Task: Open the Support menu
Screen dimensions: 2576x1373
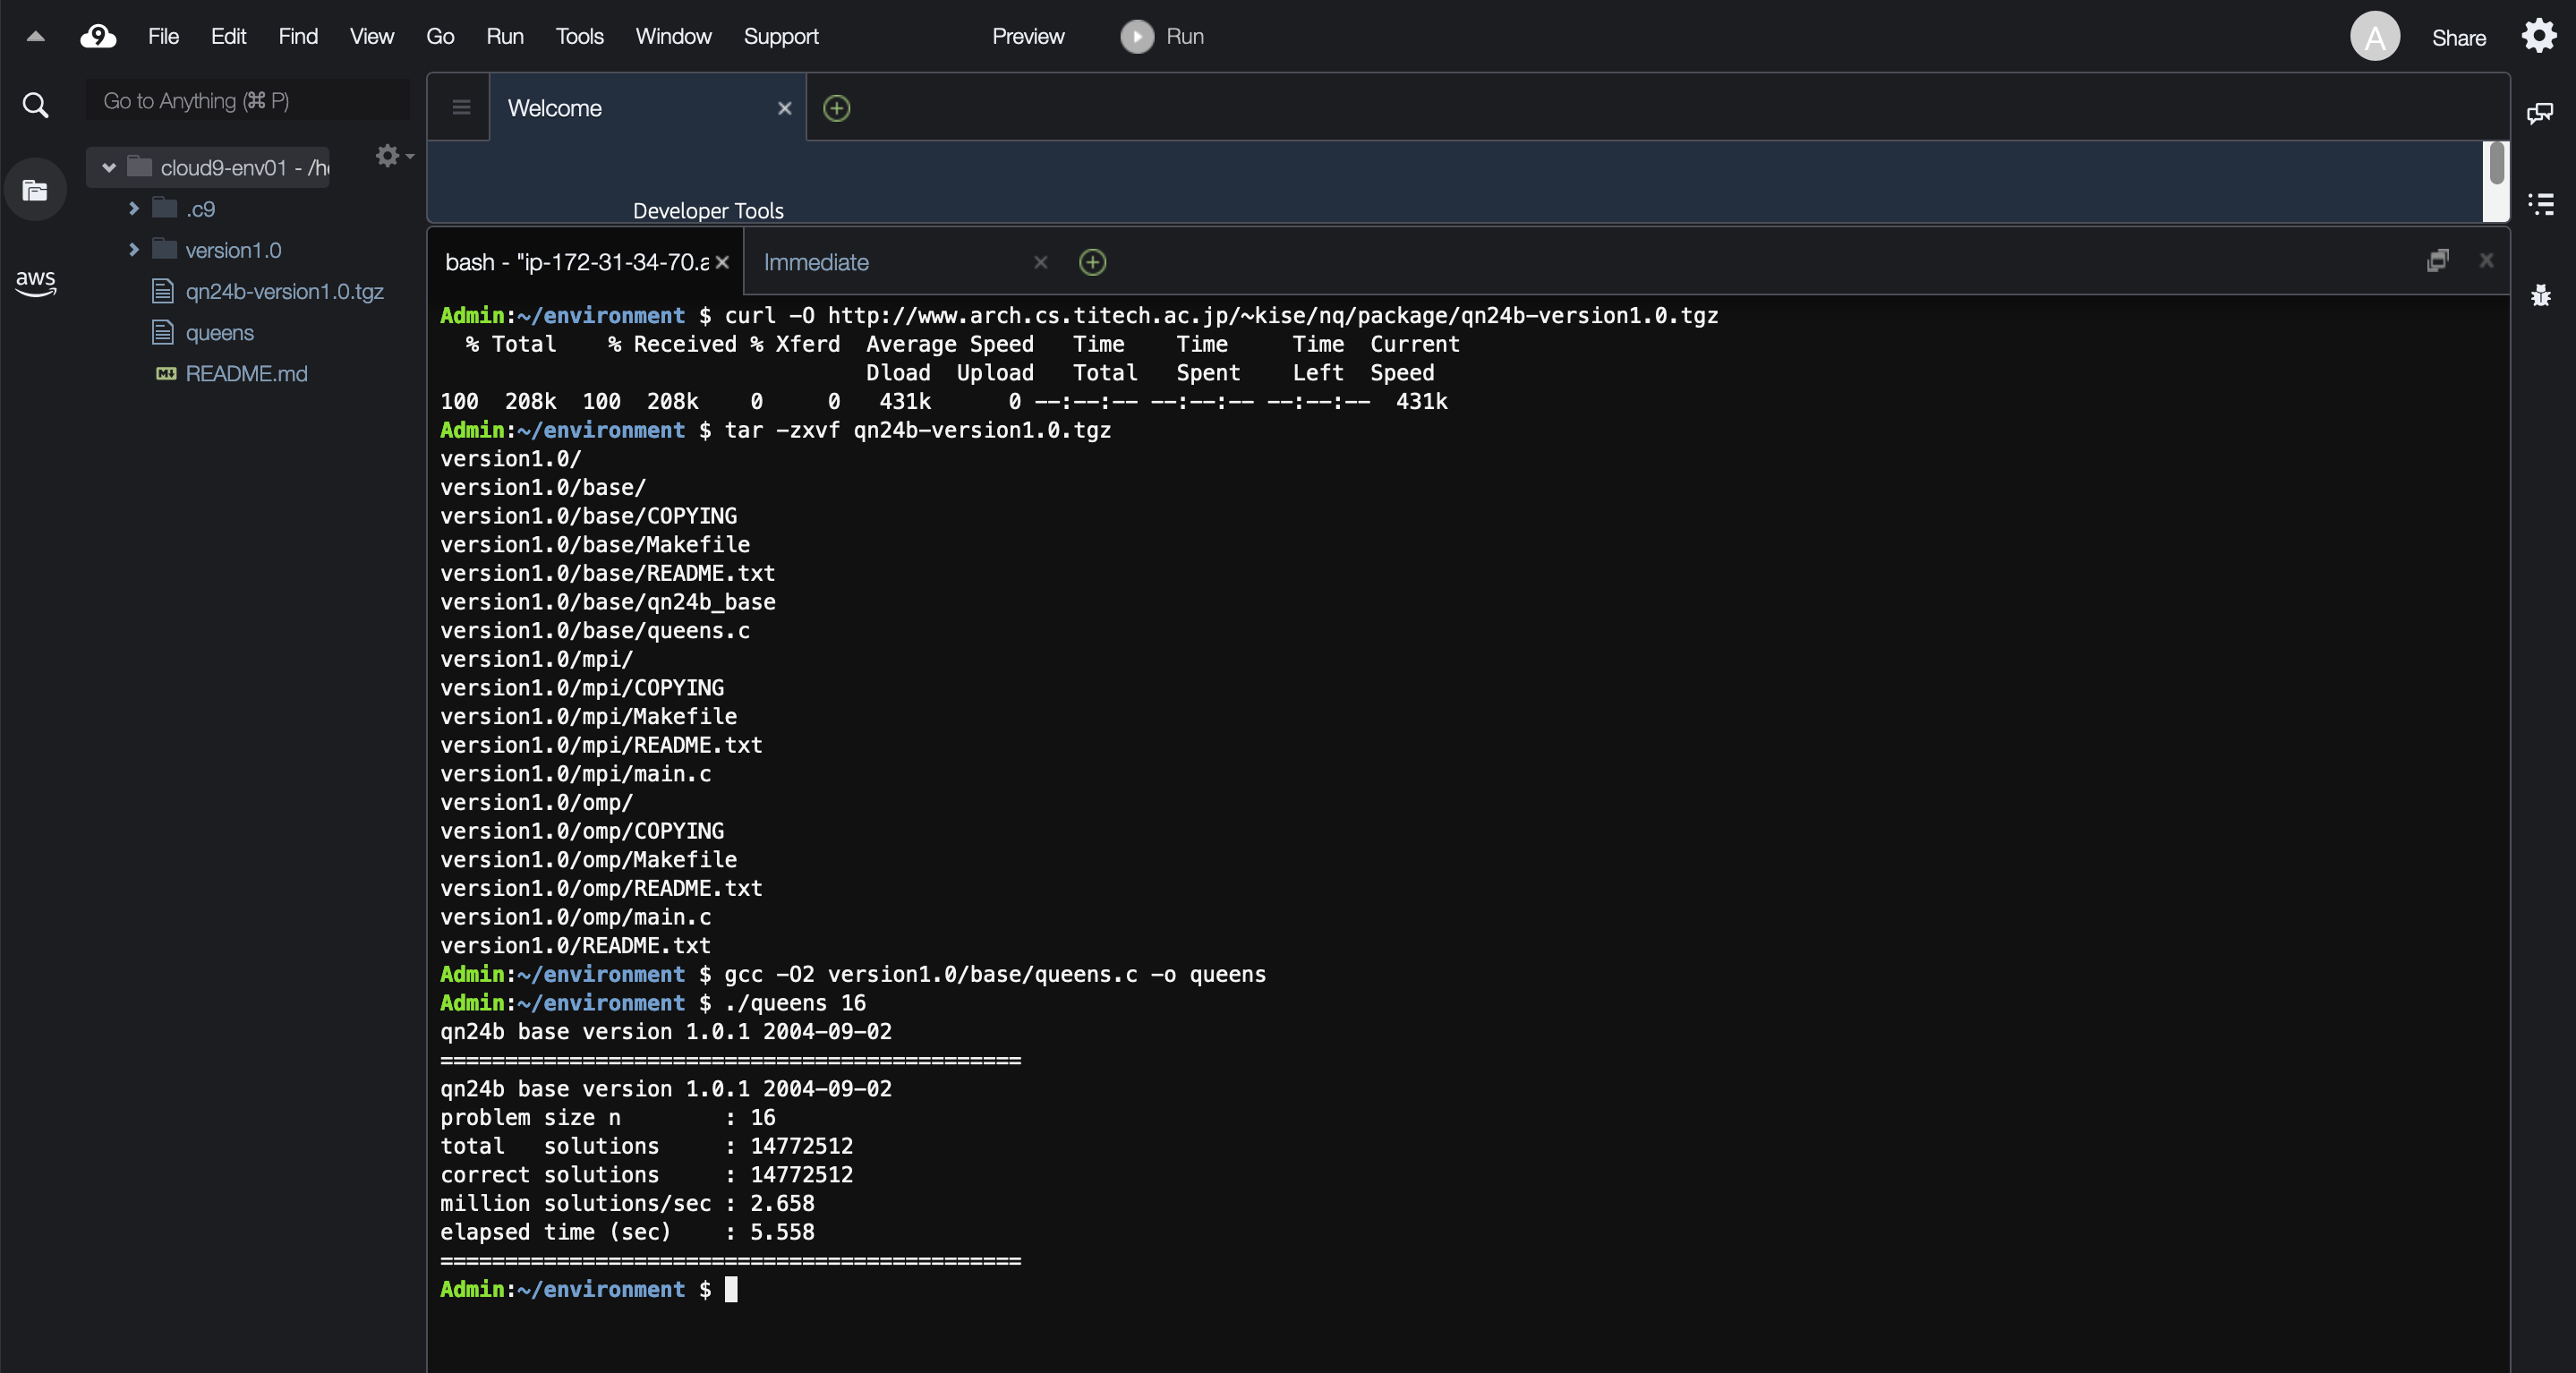Action: 780,37
